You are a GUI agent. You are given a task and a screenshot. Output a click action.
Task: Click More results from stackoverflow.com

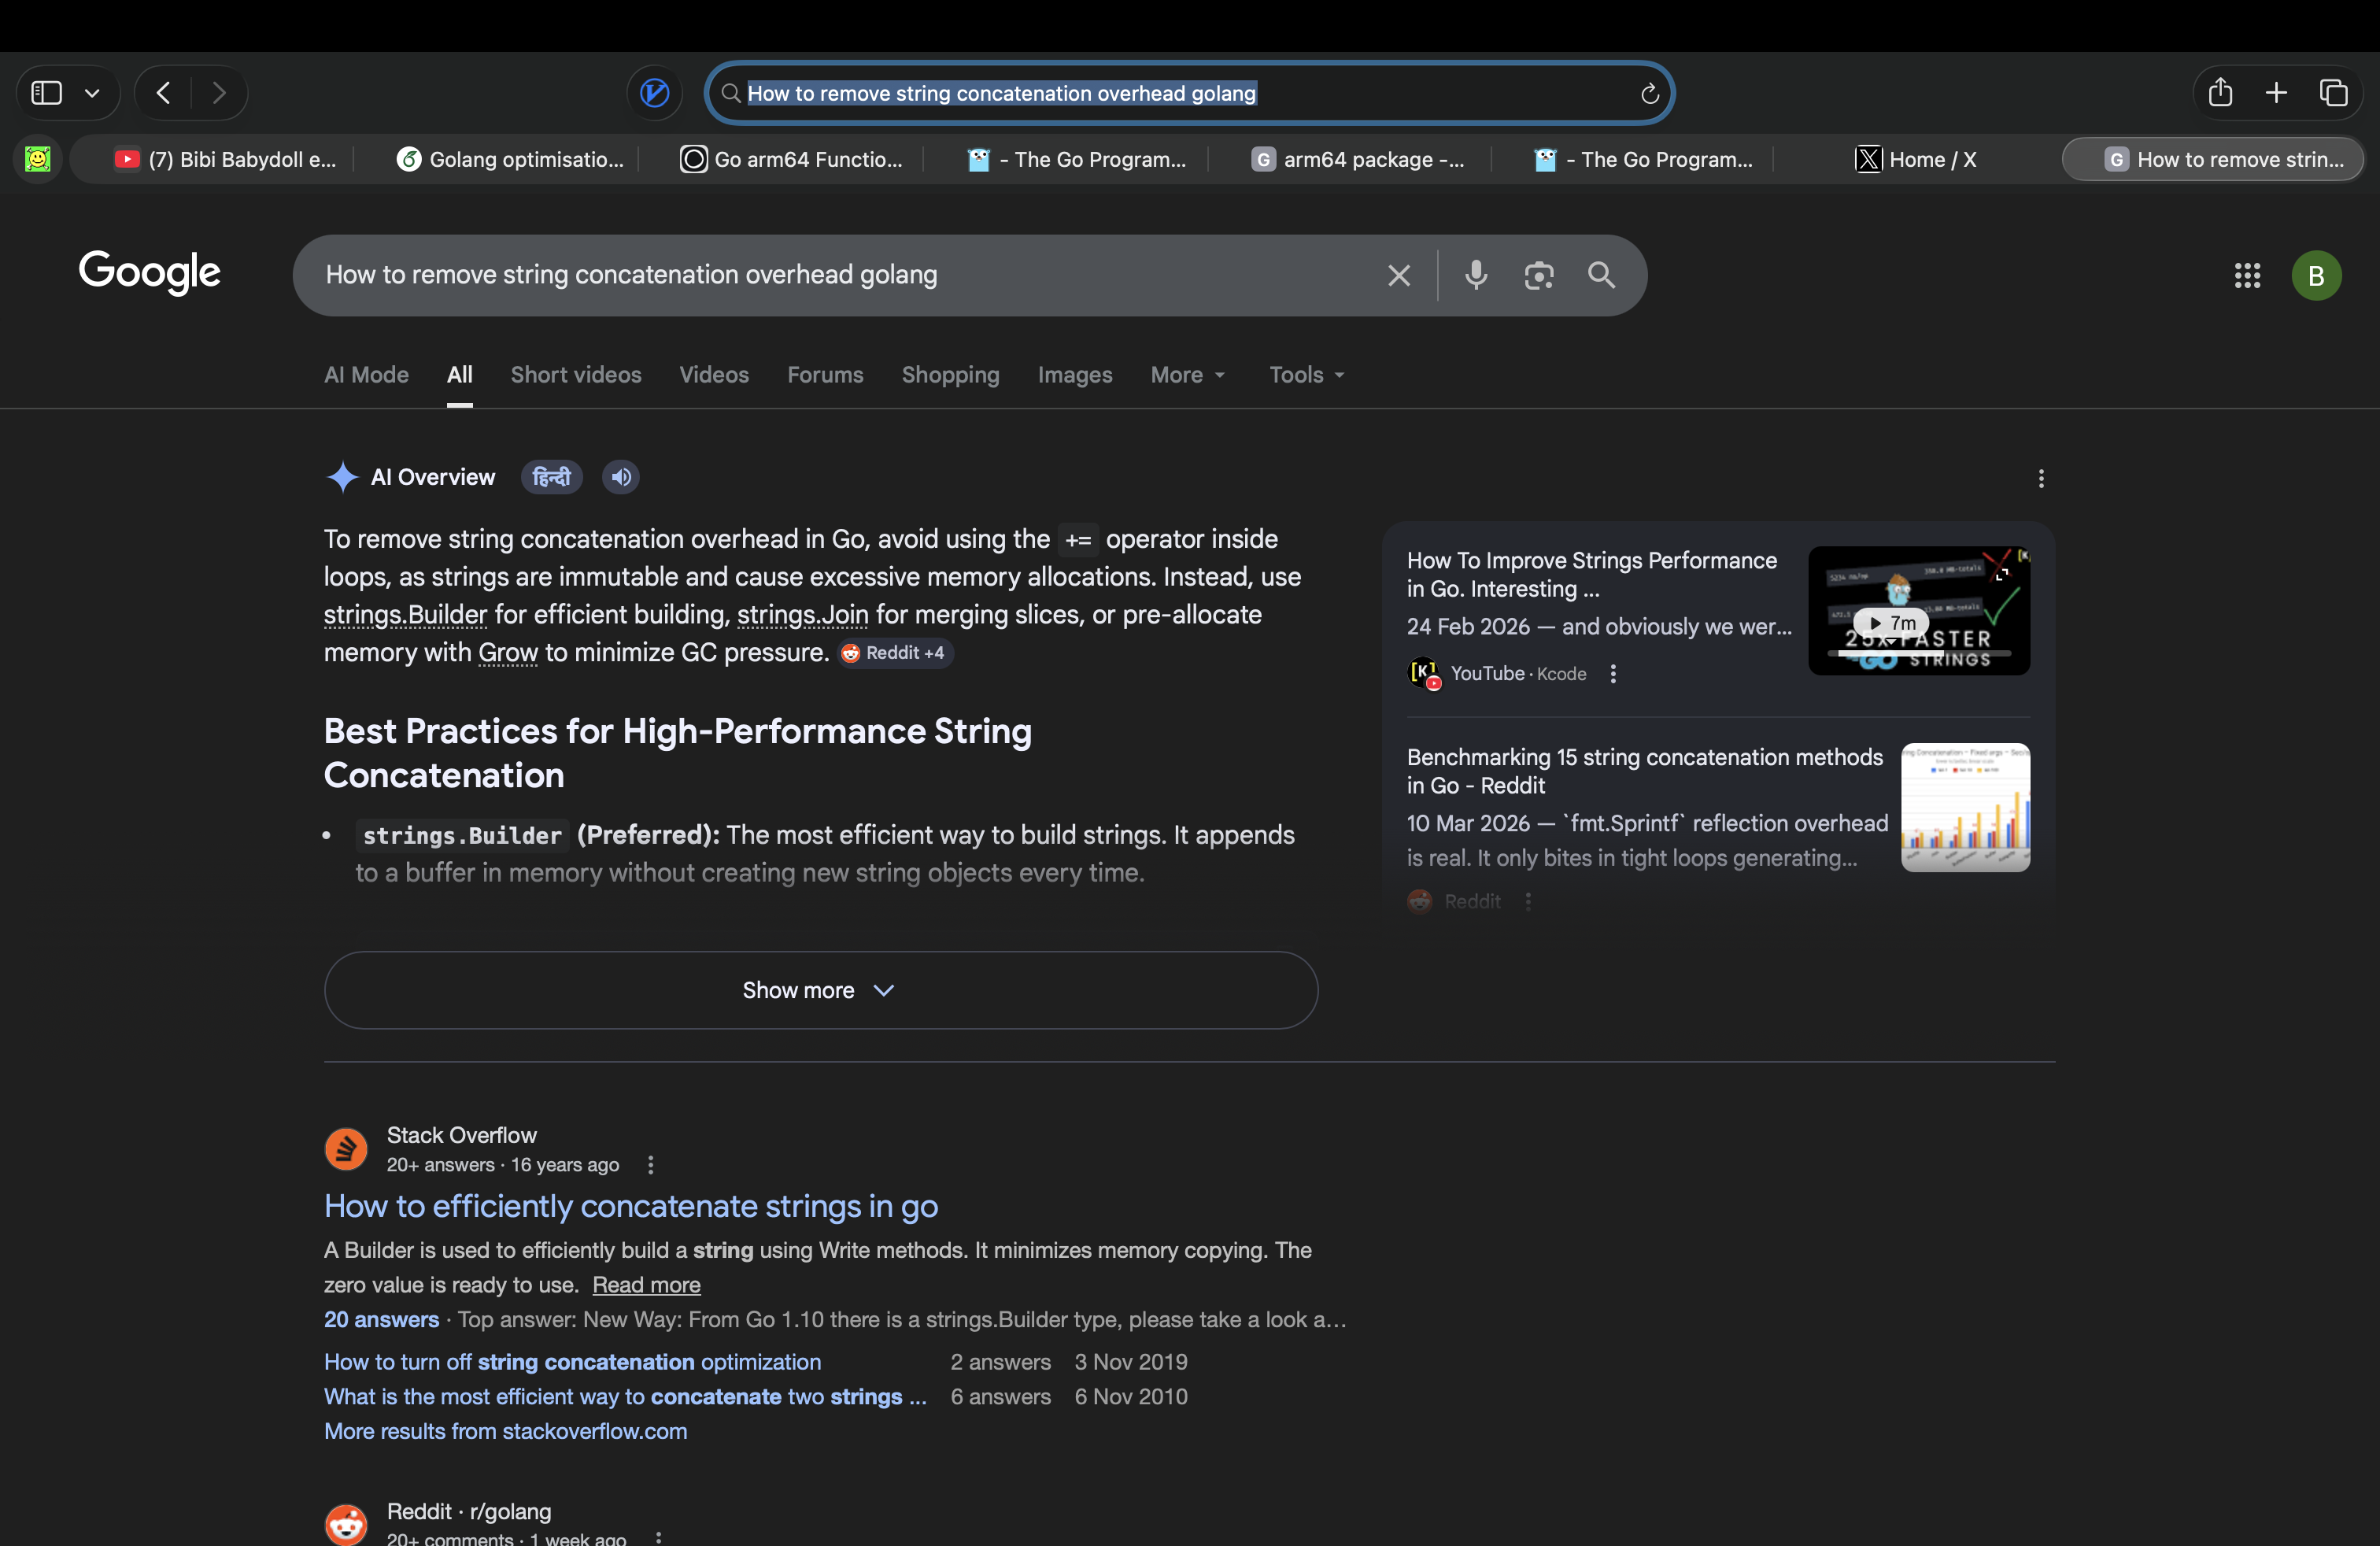(x=505, y=1431)
